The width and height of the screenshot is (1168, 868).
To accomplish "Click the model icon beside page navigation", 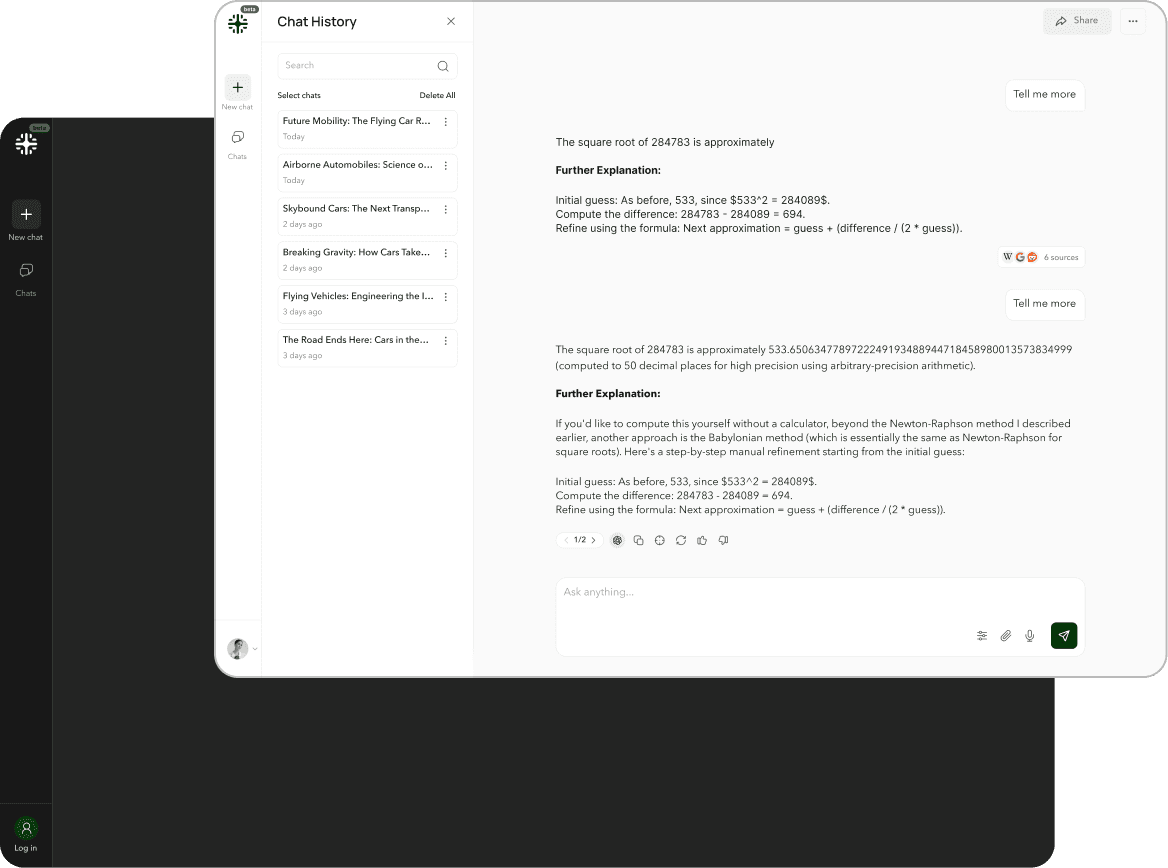I will (x=617, y=540).
